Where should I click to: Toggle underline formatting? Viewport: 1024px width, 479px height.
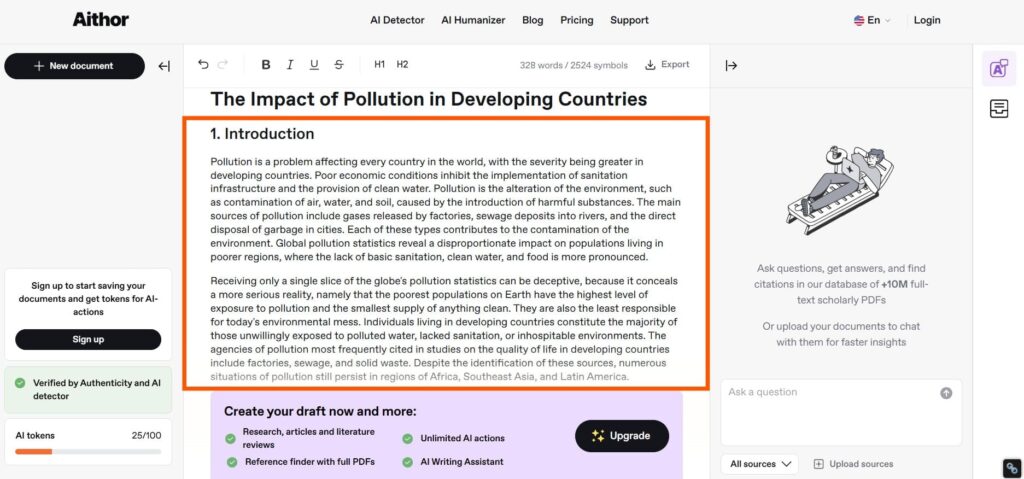tap(314, 64)
